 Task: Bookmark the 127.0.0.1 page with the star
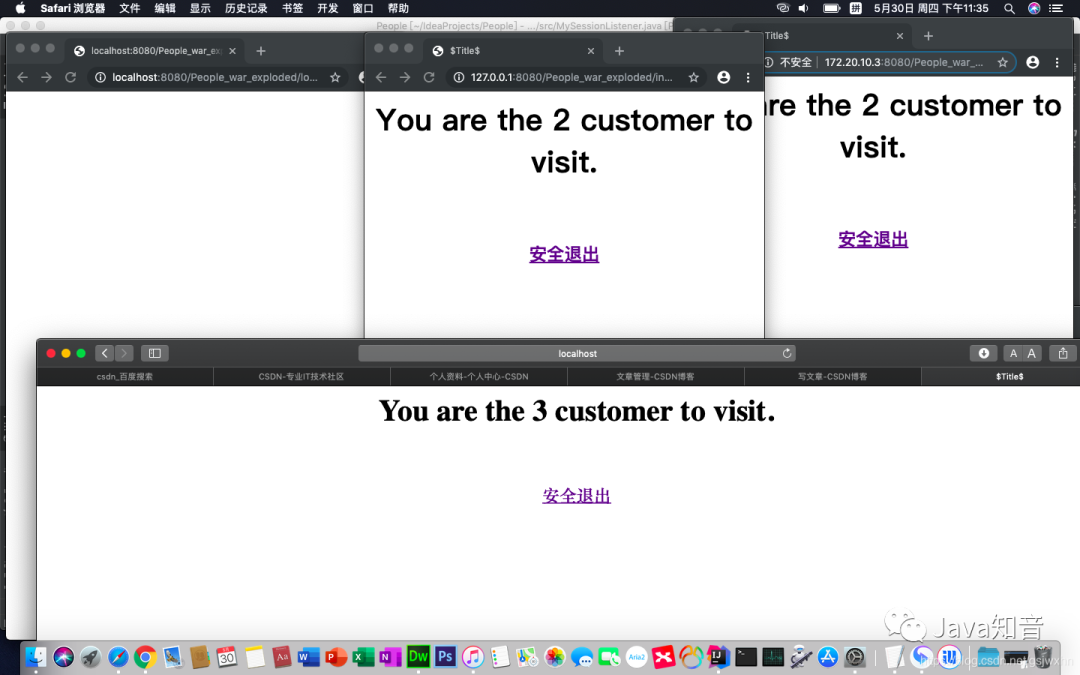click(694, 77)
